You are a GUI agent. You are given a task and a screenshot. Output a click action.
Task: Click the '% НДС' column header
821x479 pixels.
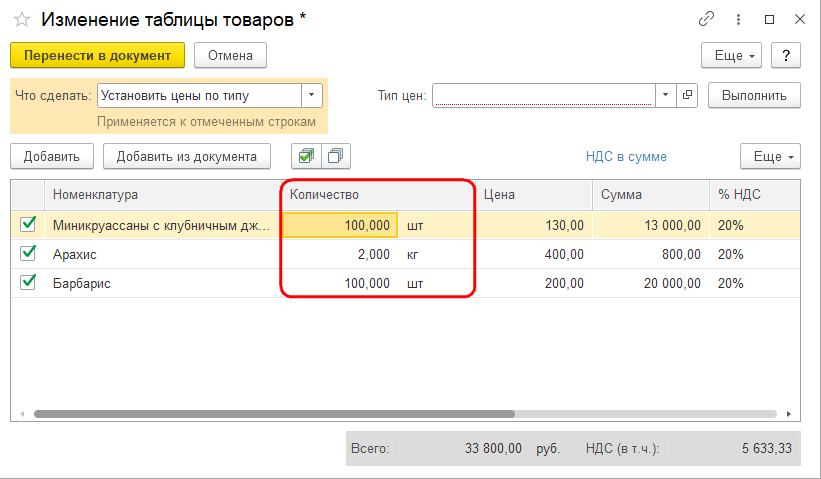(755, 195)
